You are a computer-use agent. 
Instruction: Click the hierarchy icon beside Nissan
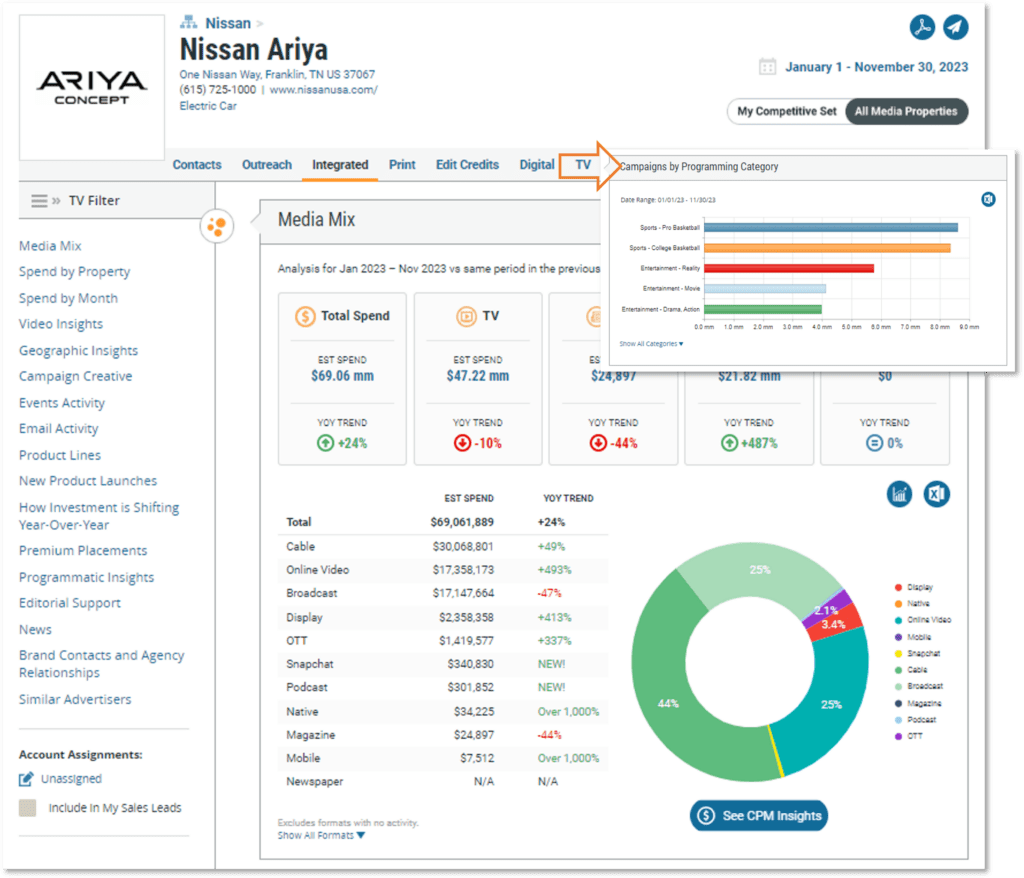point(189,23)
